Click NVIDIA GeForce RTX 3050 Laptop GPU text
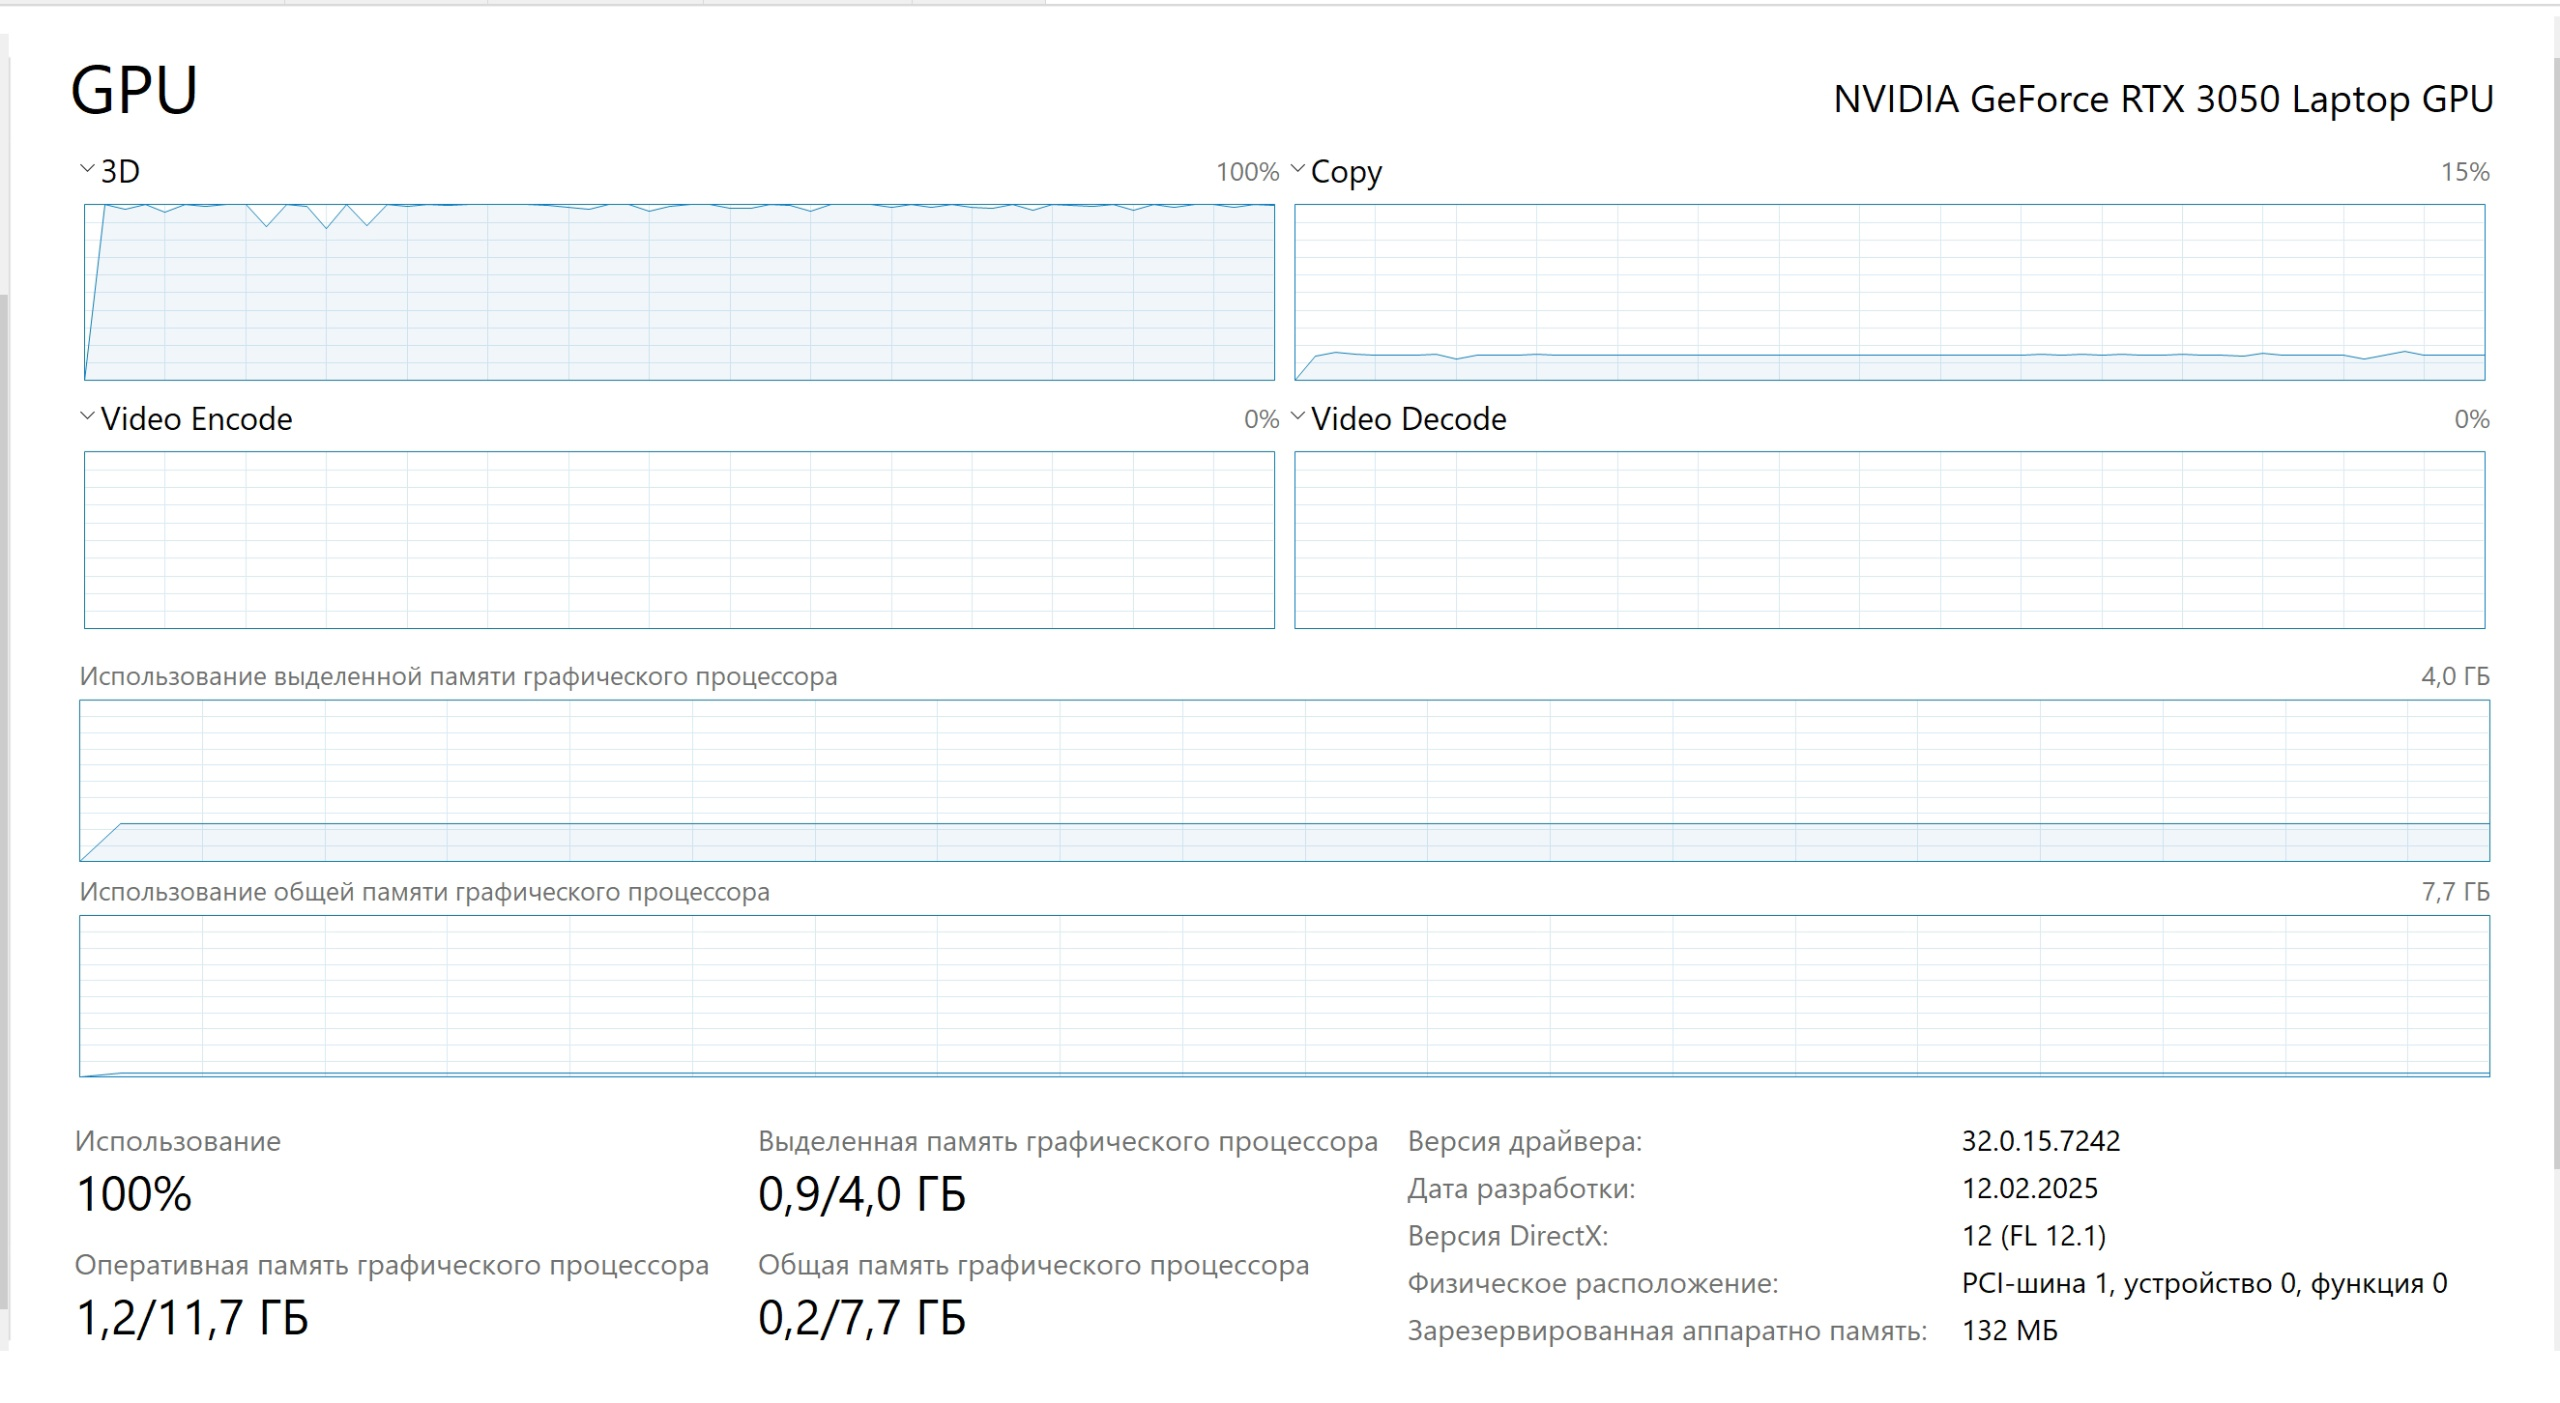 point(2163,100)
